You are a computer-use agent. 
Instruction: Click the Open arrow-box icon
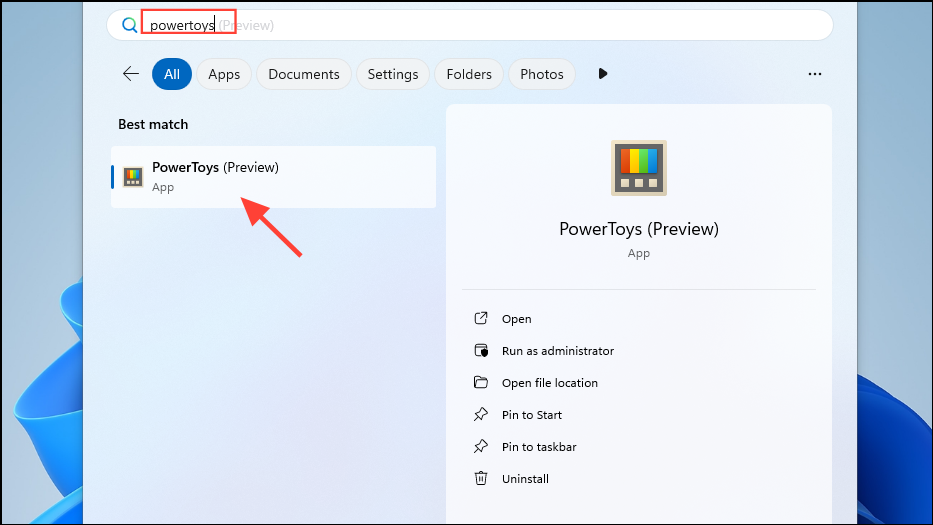coord(481,318)
